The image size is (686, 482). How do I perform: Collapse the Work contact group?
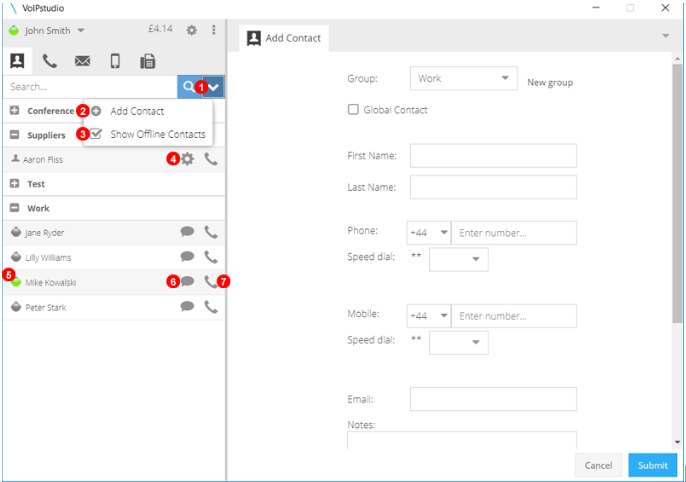click(x=16, y=208)
